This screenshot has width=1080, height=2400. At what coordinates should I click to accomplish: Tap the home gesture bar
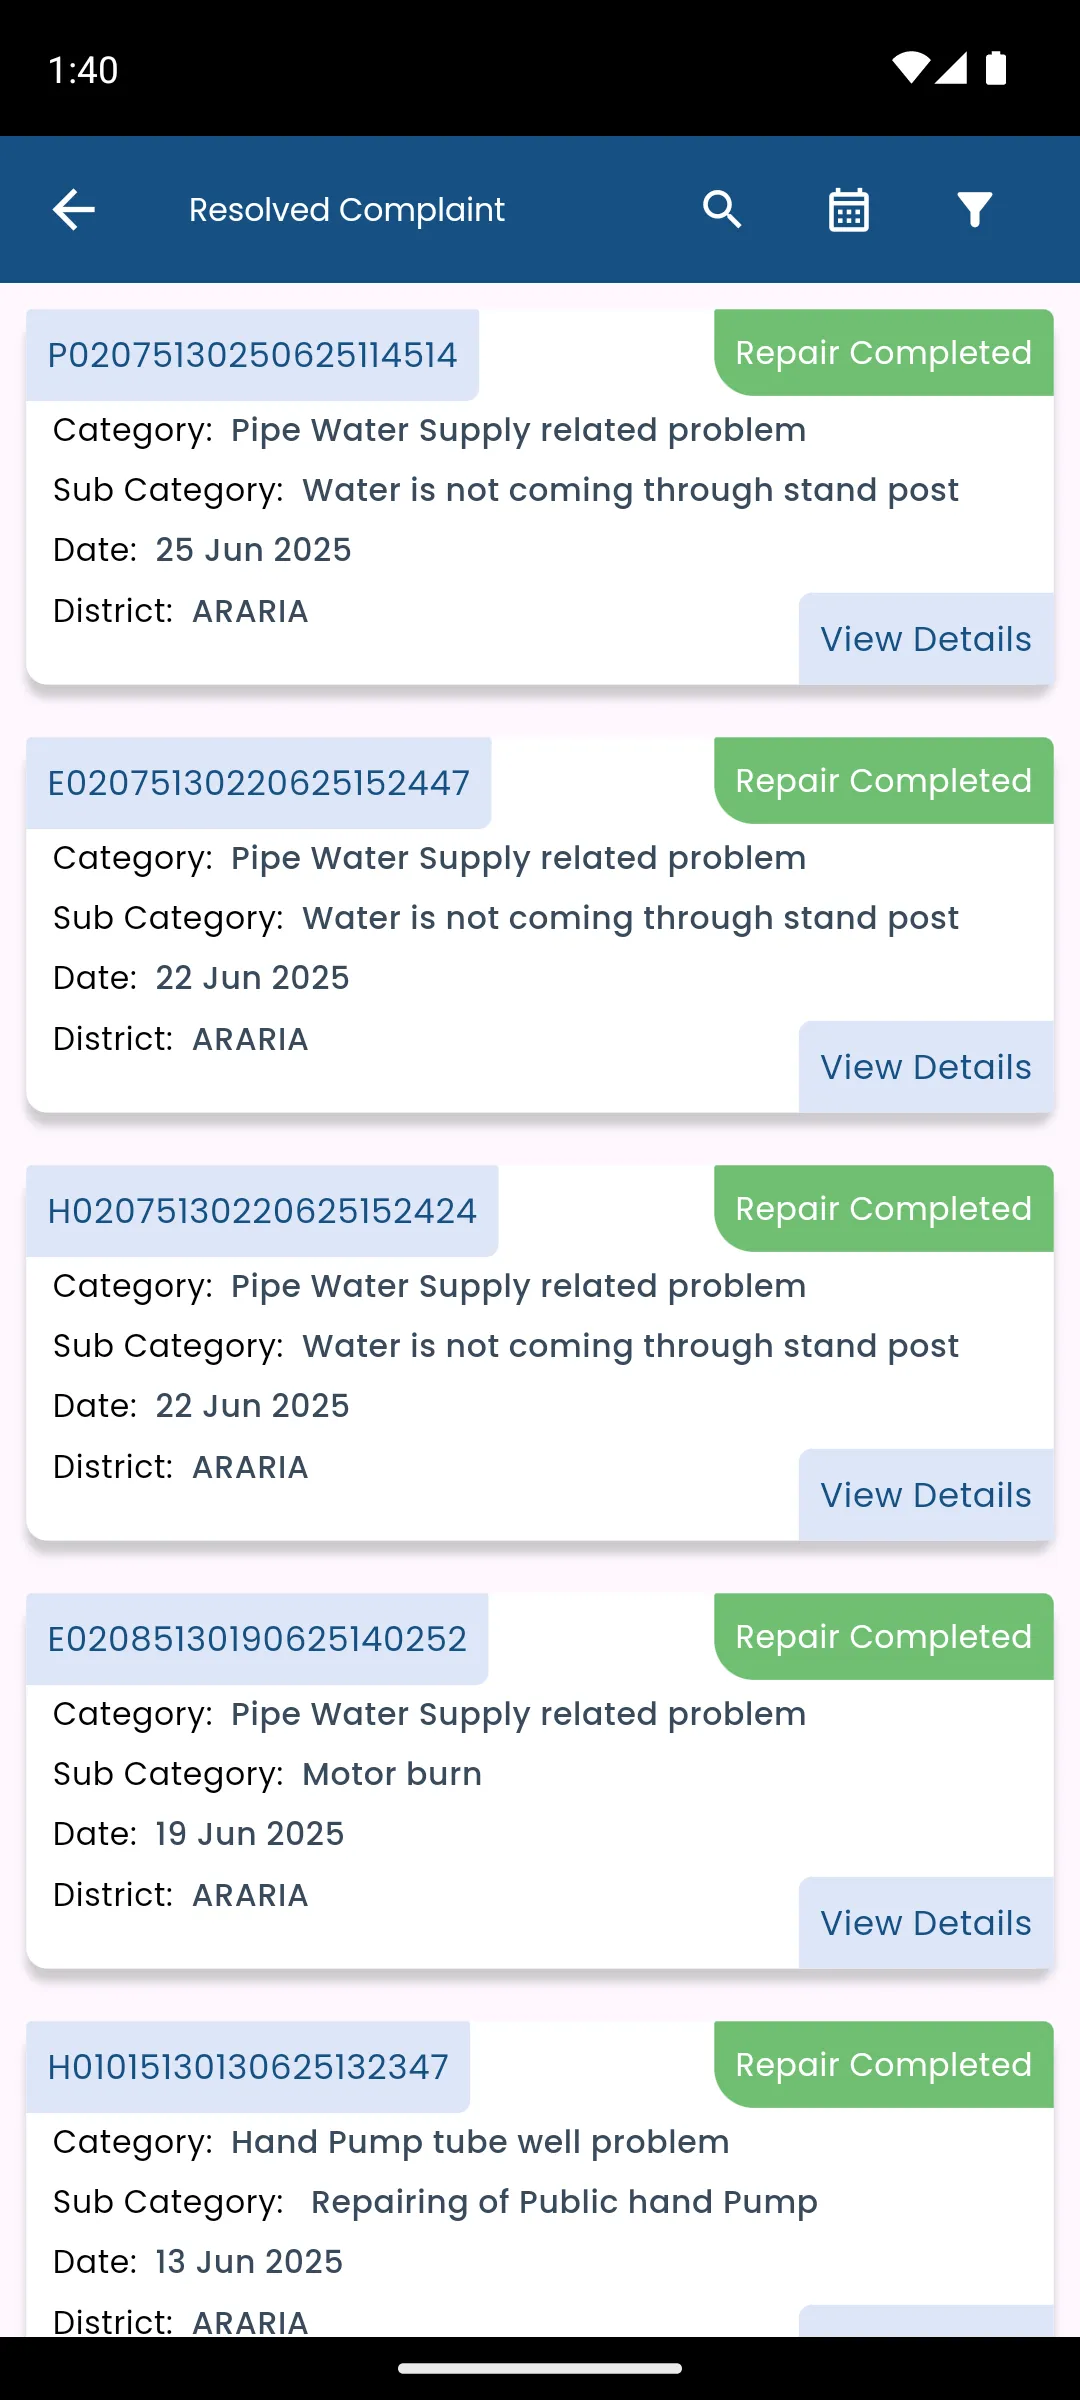point(540,2368)
